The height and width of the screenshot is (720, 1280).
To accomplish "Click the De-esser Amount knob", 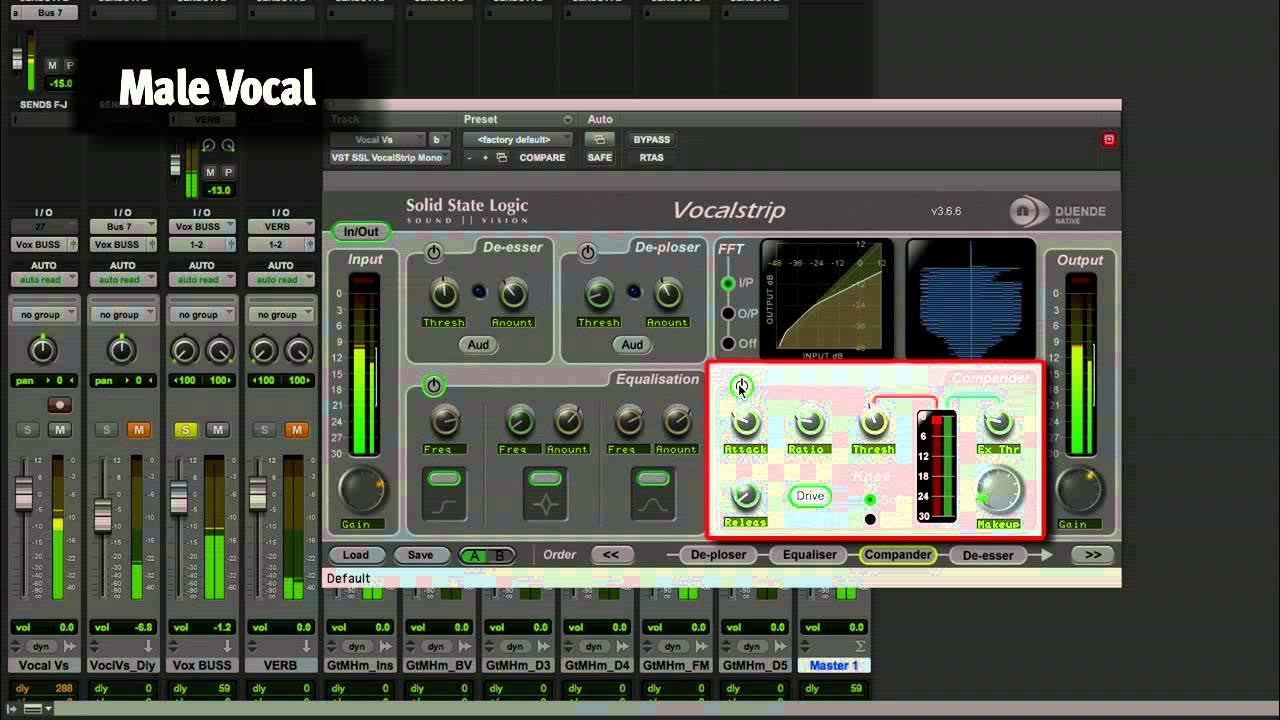I will click(x=513, y=294).
